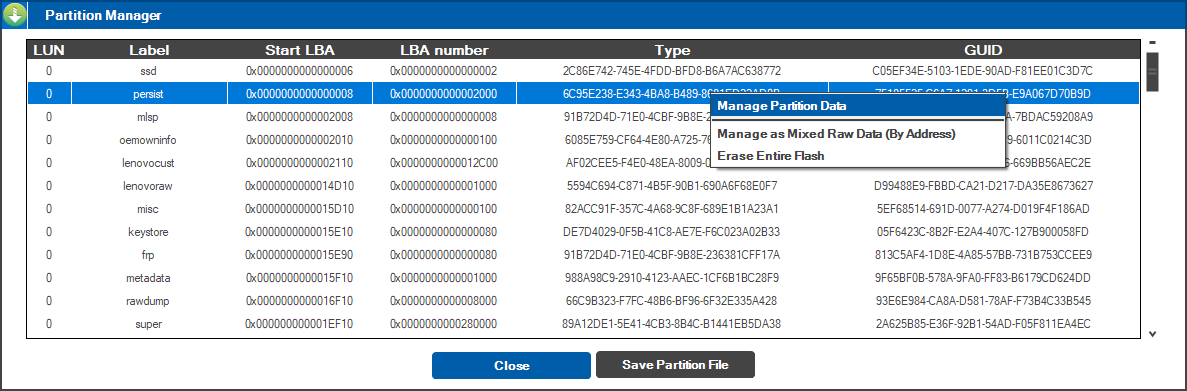Click the LUN column header

coord(49,51)
